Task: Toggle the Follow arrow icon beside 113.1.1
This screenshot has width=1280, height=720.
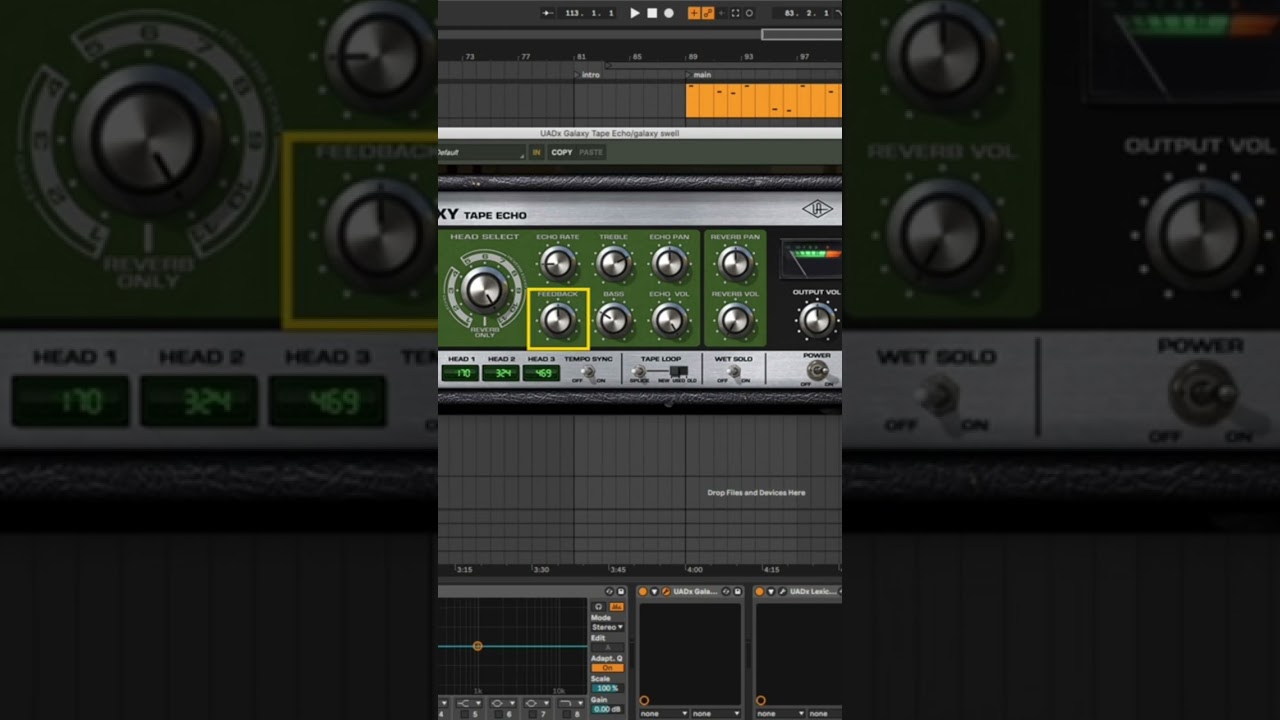Action: pos(548,13)
